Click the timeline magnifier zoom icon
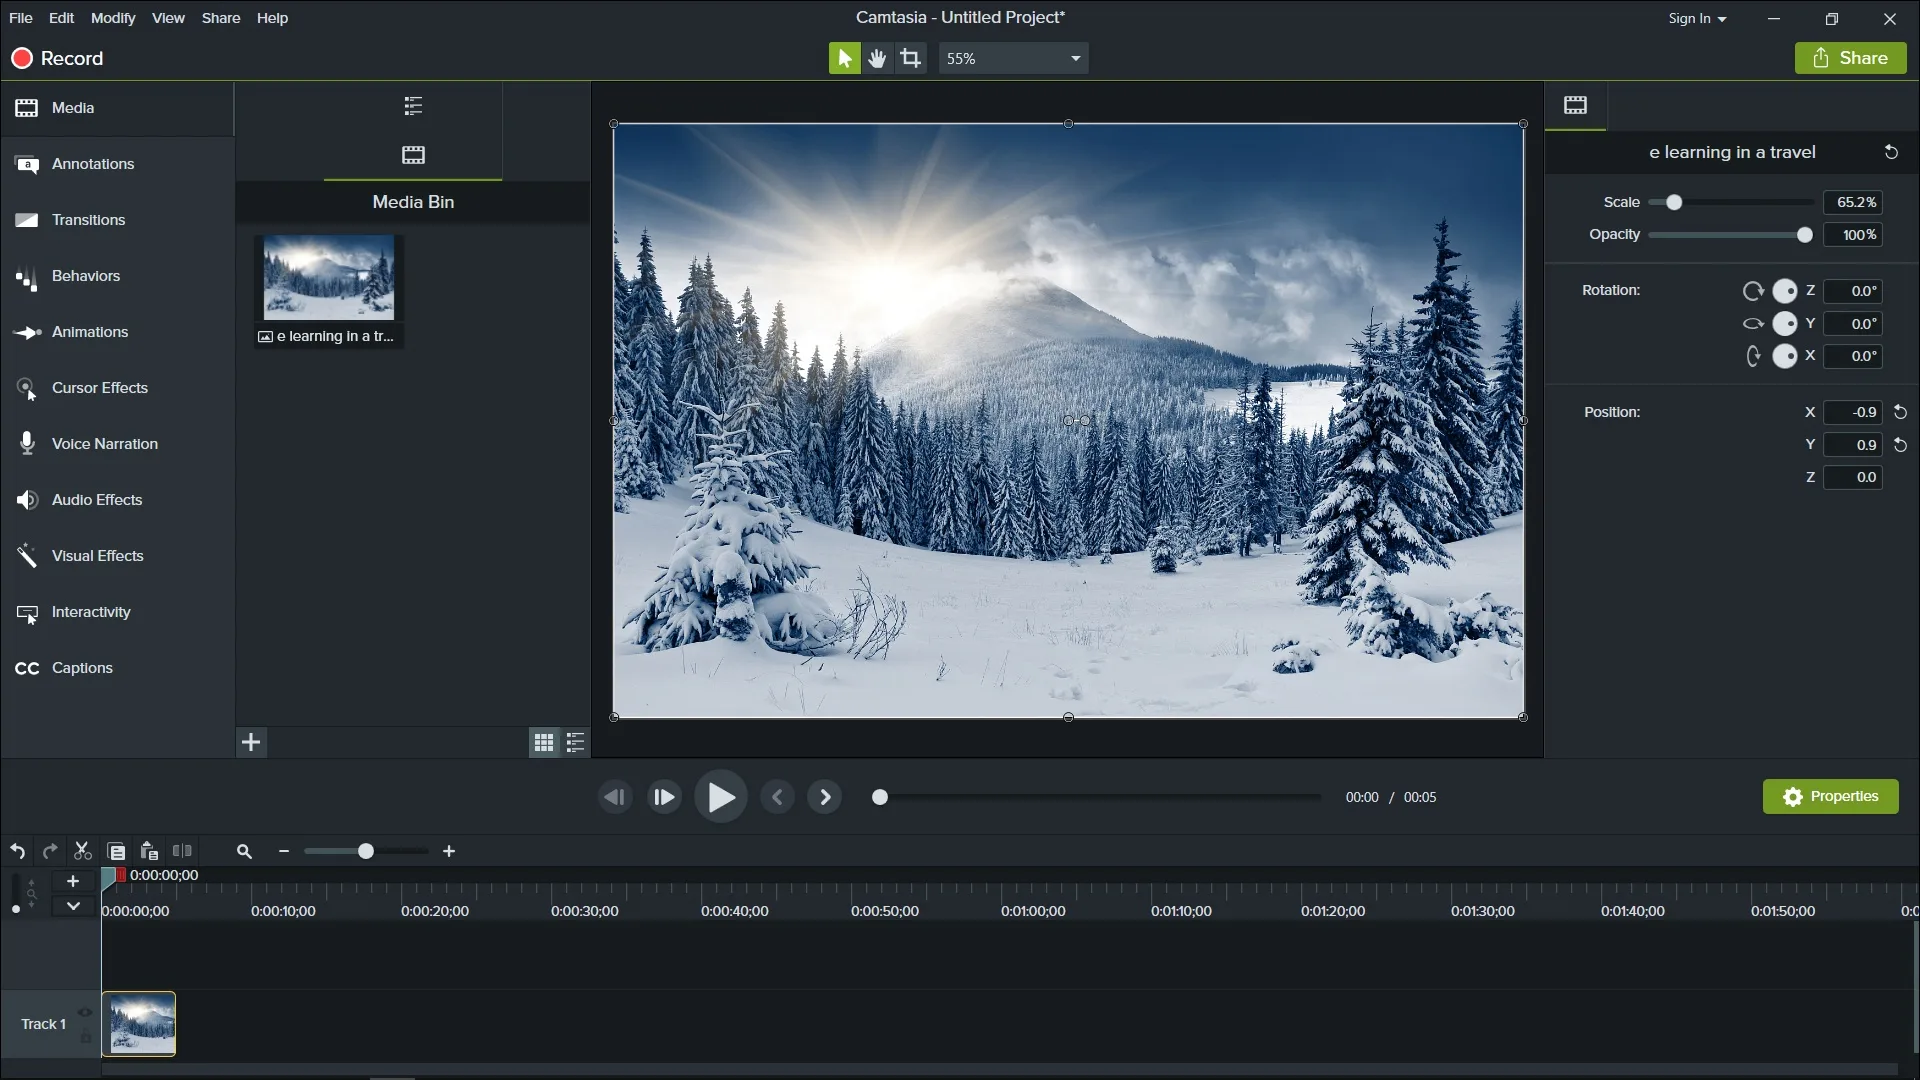The height and width of the screenshot is (1080, 1920). [x=244, y=852]
